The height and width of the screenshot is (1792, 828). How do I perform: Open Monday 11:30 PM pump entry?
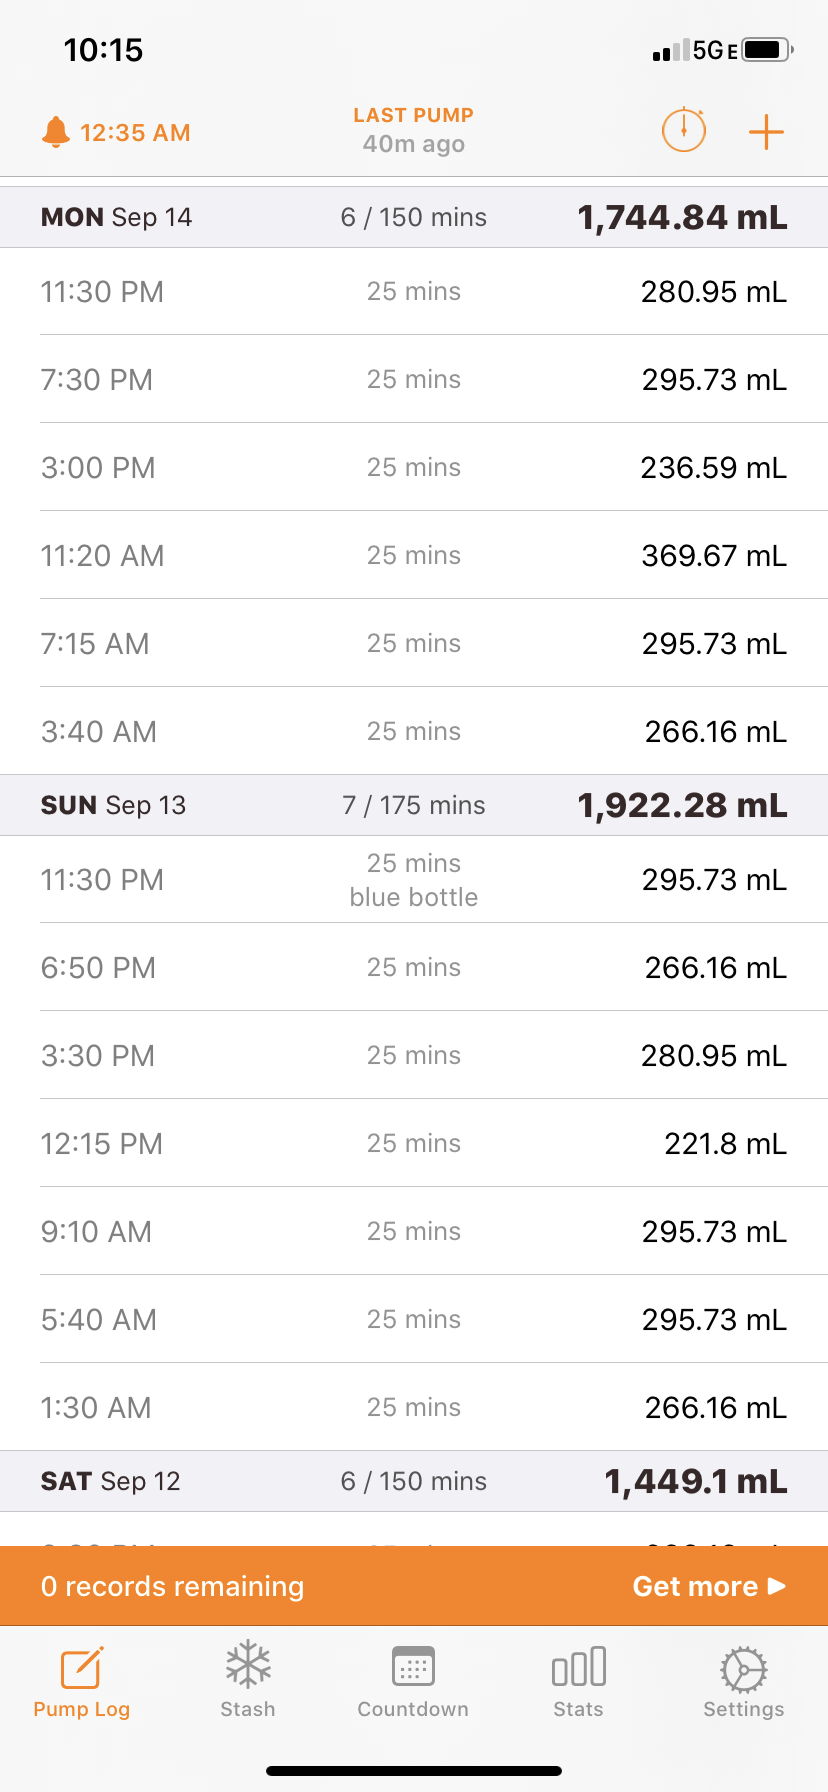pyautogui.click(x=414, y=292)
